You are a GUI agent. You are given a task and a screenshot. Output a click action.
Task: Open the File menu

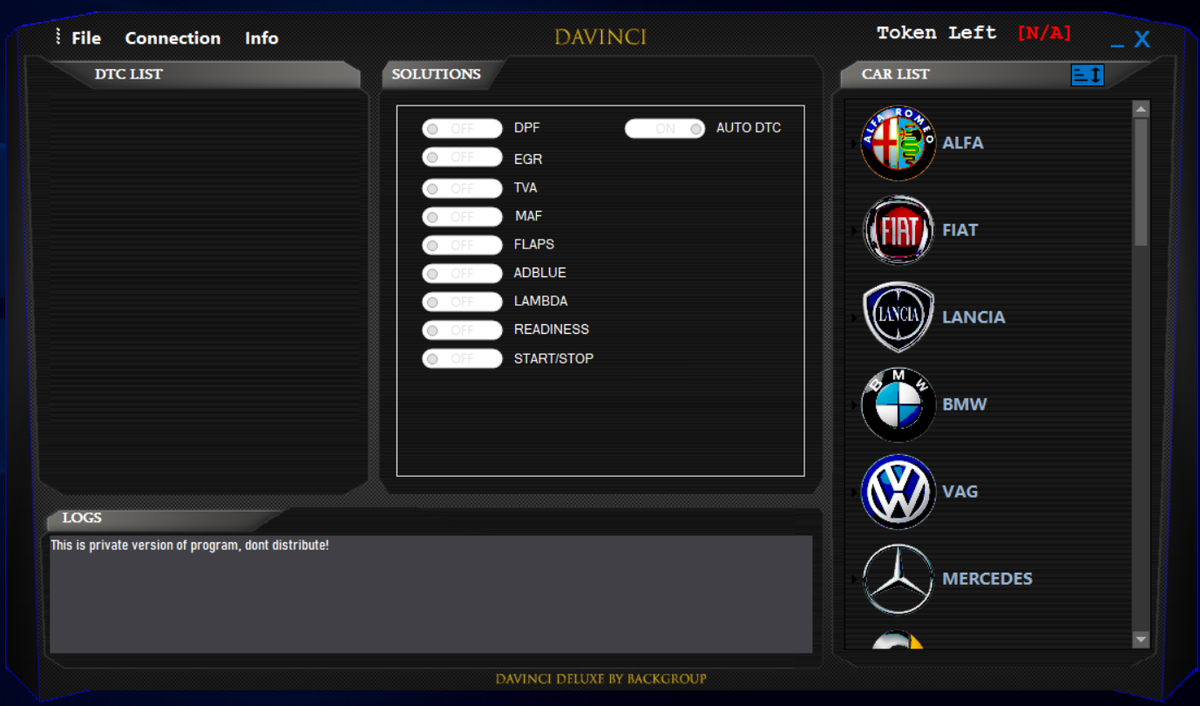pos(86,38)
